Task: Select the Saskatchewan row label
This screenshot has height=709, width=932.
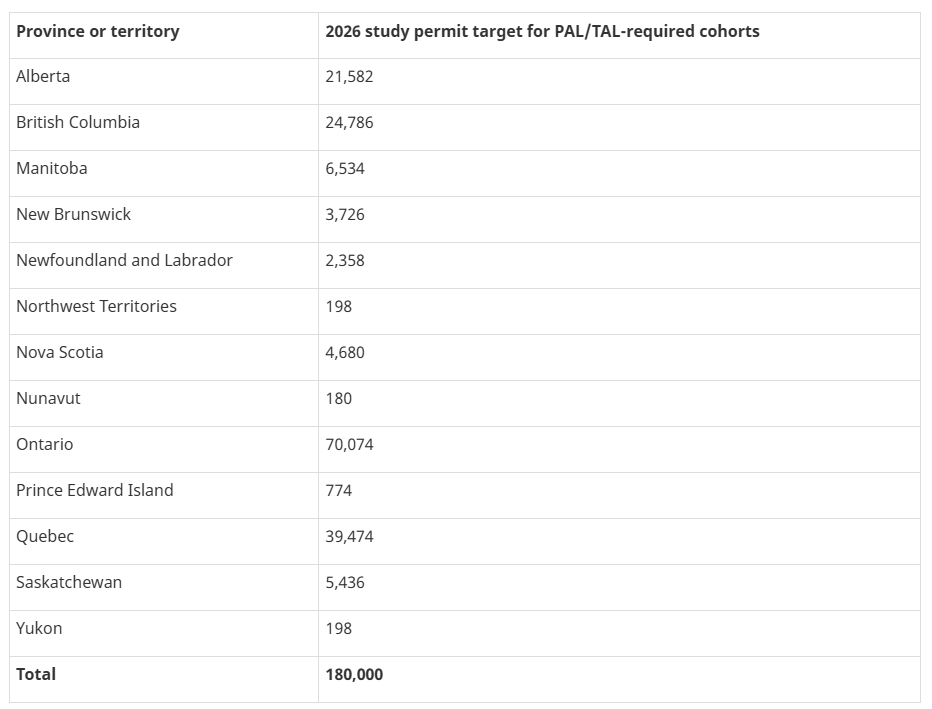Action: 69,582
